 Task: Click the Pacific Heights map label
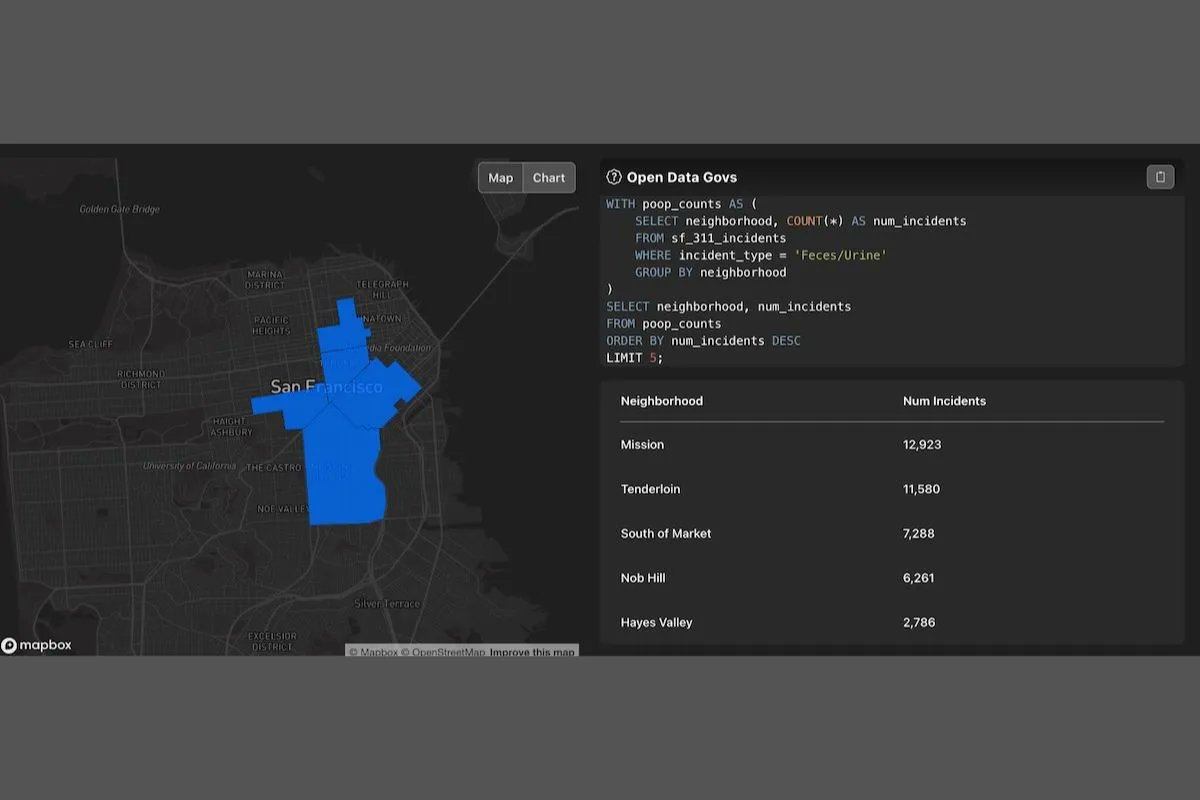click(x=271, y=325)
